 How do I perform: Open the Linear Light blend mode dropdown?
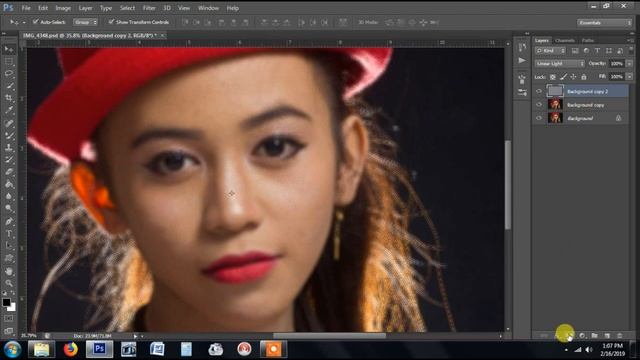(x=560, y=64)
